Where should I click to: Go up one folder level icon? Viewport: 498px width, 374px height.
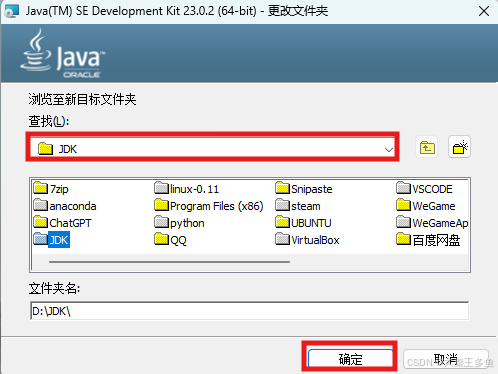(x=427, y=147)
